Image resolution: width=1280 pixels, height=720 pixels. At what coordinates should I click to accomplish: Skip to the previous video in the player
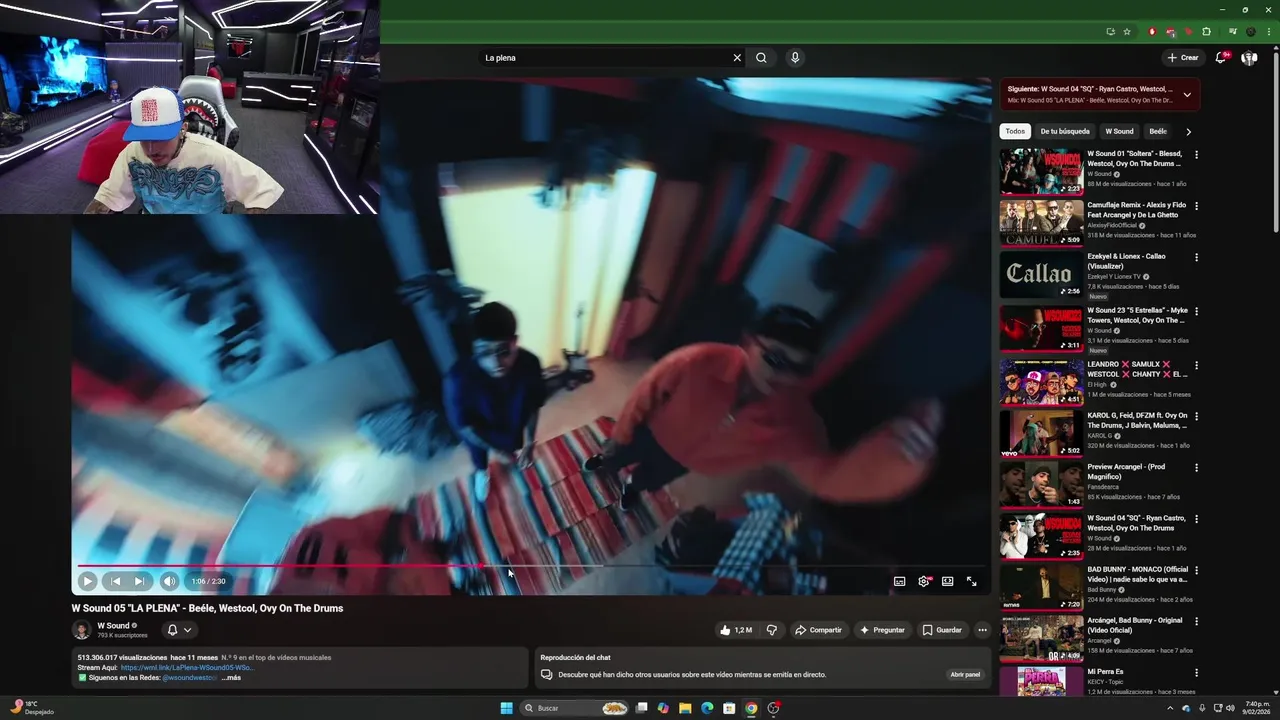tap(115, 581)
